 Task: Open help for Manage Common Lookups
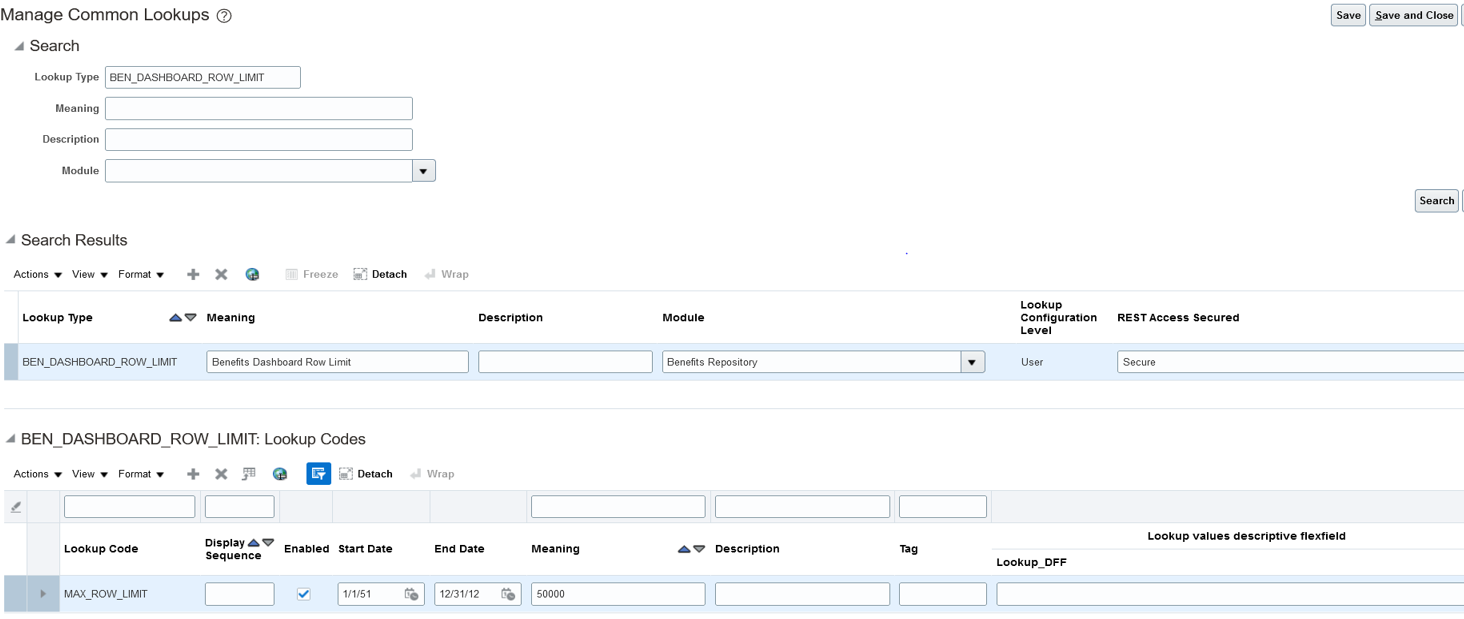pos(226,15)
